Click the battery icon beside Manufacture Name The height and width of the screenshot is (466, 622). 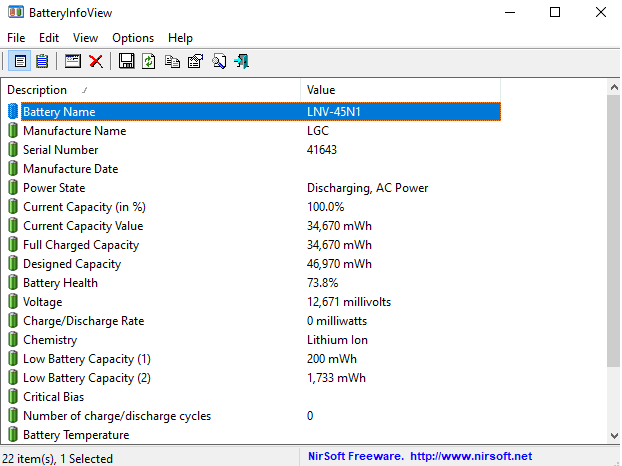pos(13,130)
